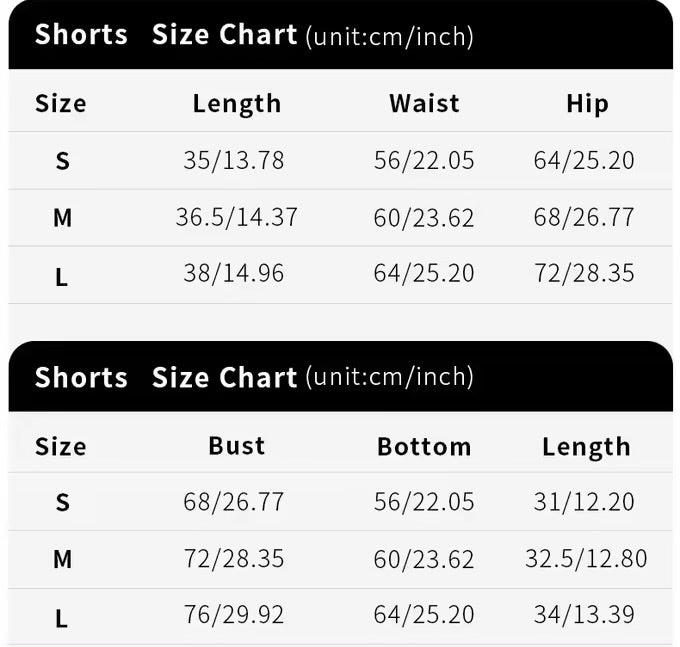This screenshot has width=680, height=647.
Task: Click the 68/26.77 bust cell
Action: (234, 501)
